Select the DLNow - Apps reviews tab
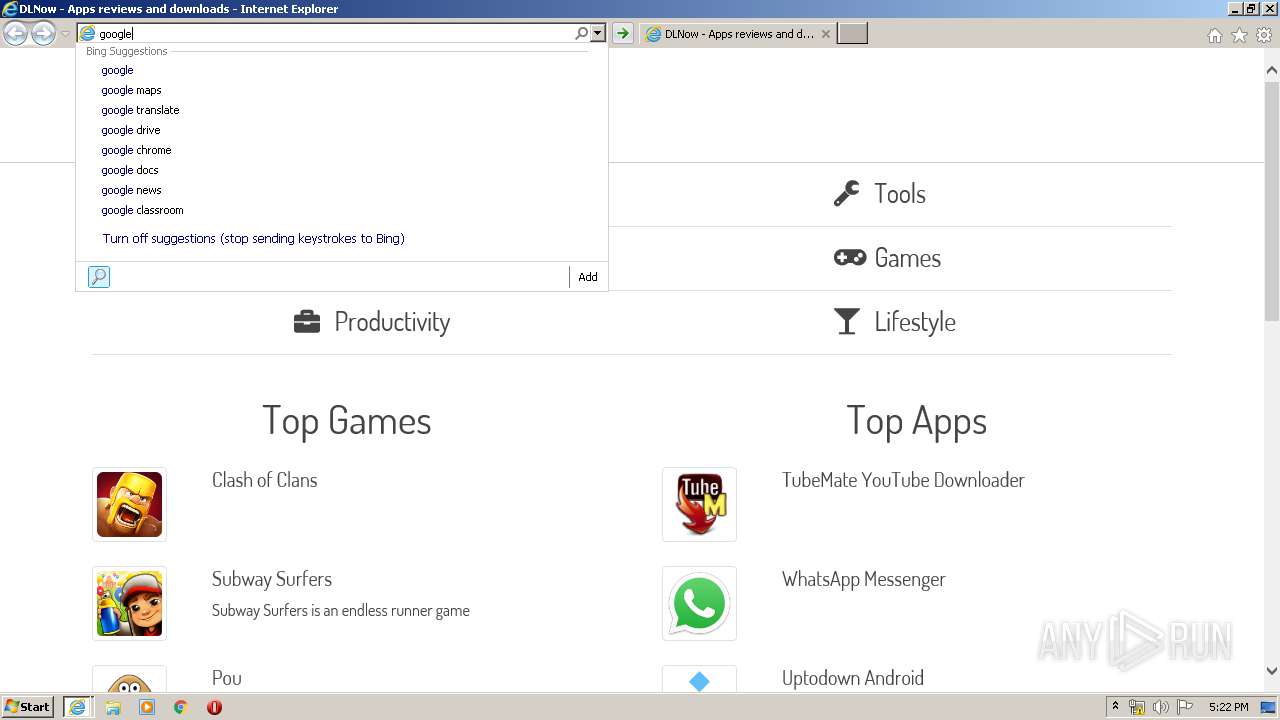 pyautogui.click(x=738, y=34)
